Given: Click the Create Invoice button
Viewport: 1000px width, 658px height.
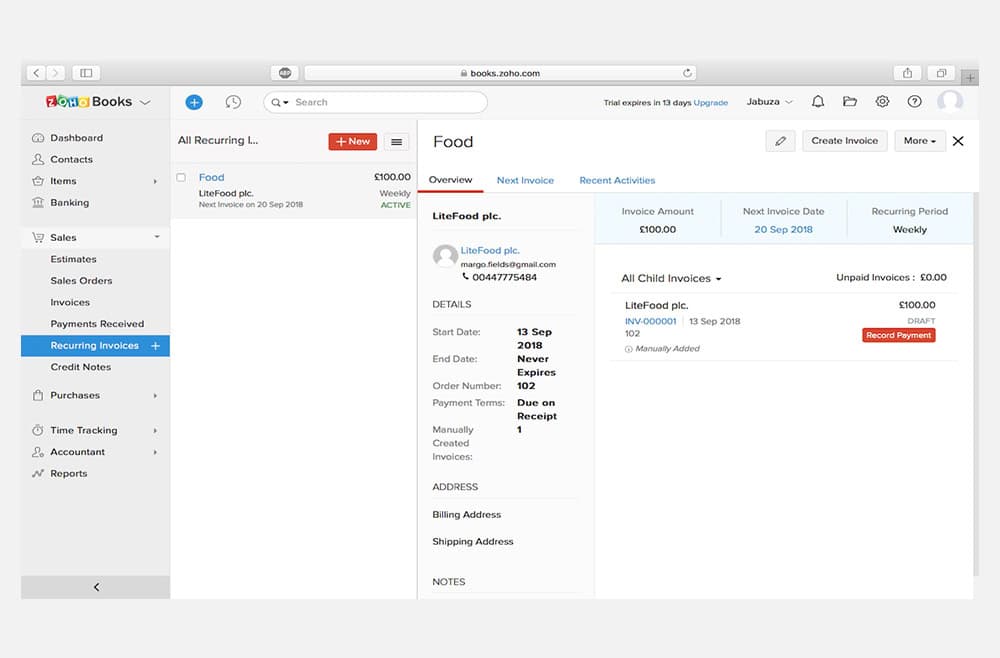Looking at the screenshot, I should click(x=844, y=141).
